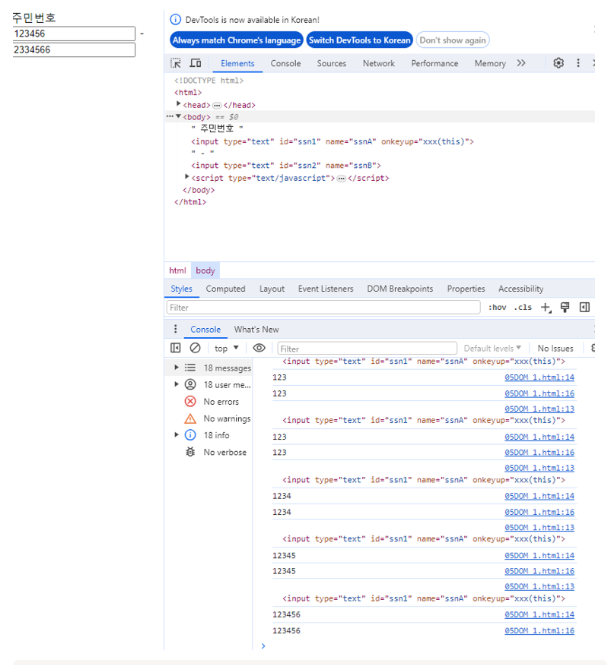This screenshot has height=665, width=607.
Task: Toggle :hov element state
Action: [497, 307]
